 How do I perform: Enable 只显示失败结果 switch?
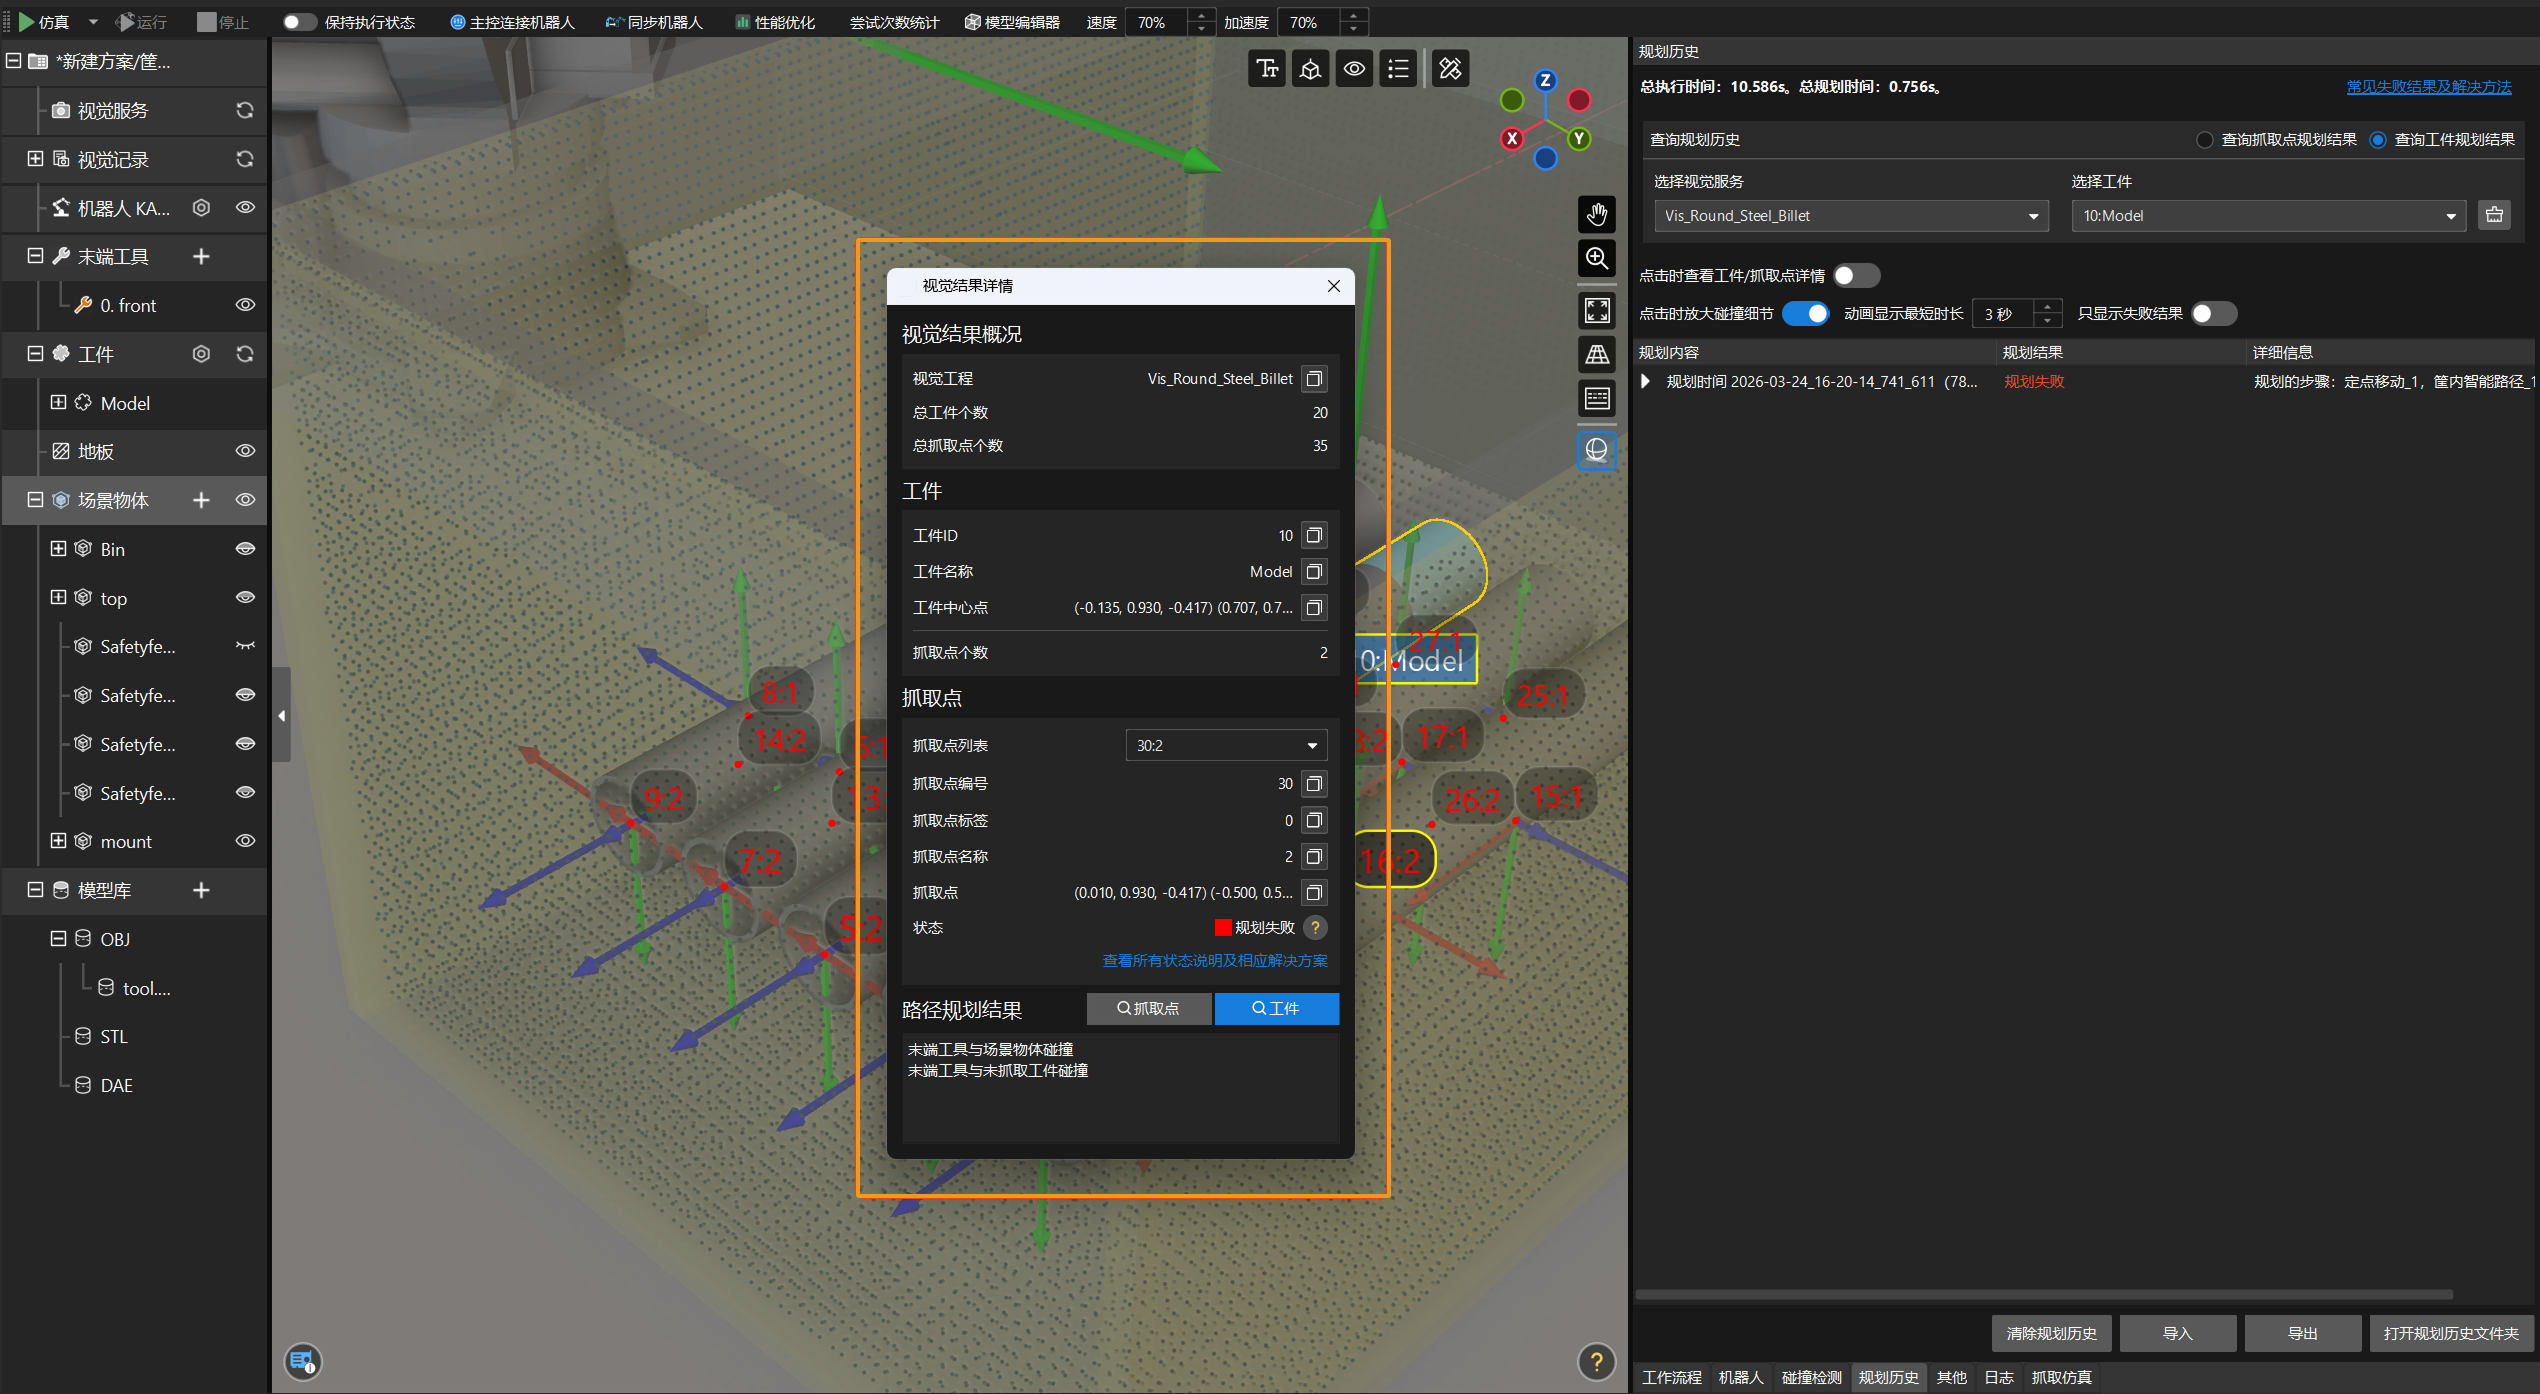pyautogui.click(x=2213, y=314)
